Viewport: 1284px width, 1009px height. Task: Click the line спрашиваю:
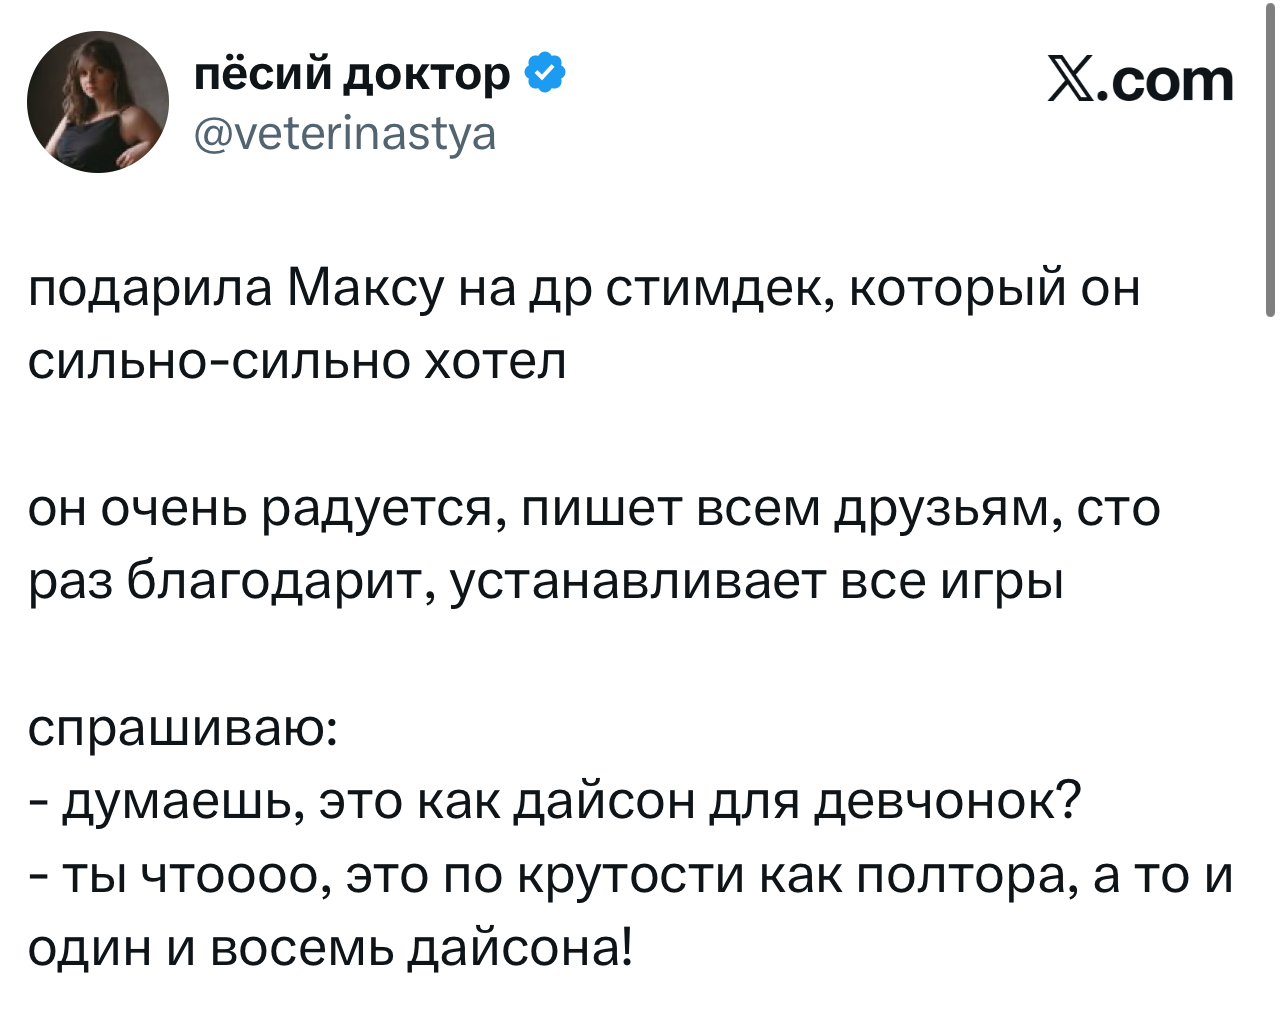[x=183, y=728]
